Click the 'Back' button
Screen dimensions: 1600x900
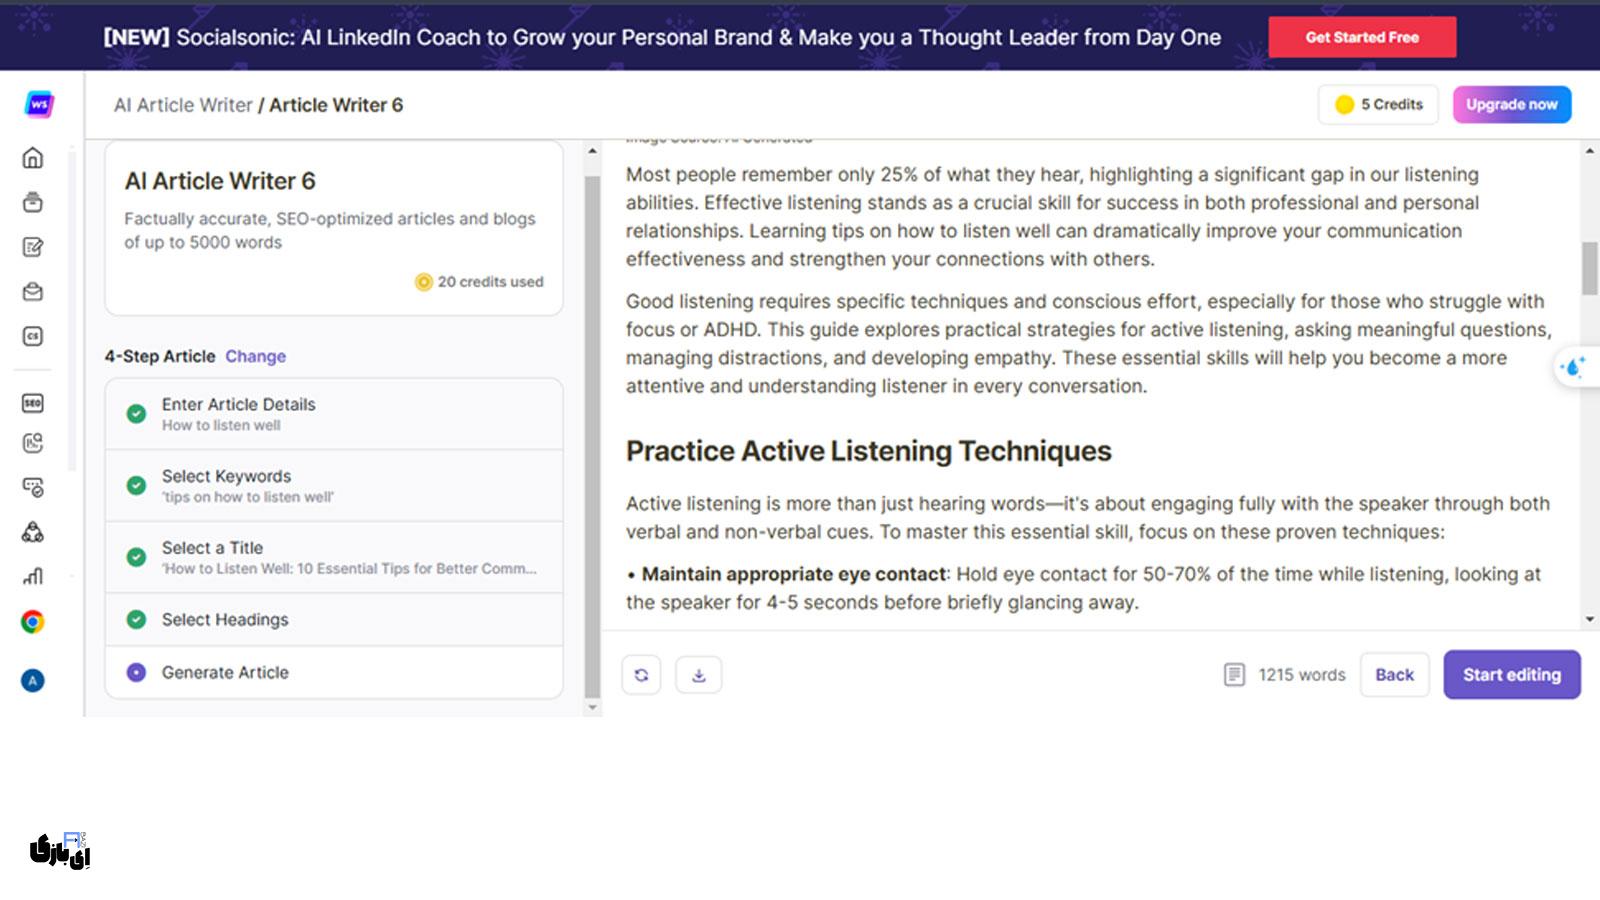(1394, 675)
